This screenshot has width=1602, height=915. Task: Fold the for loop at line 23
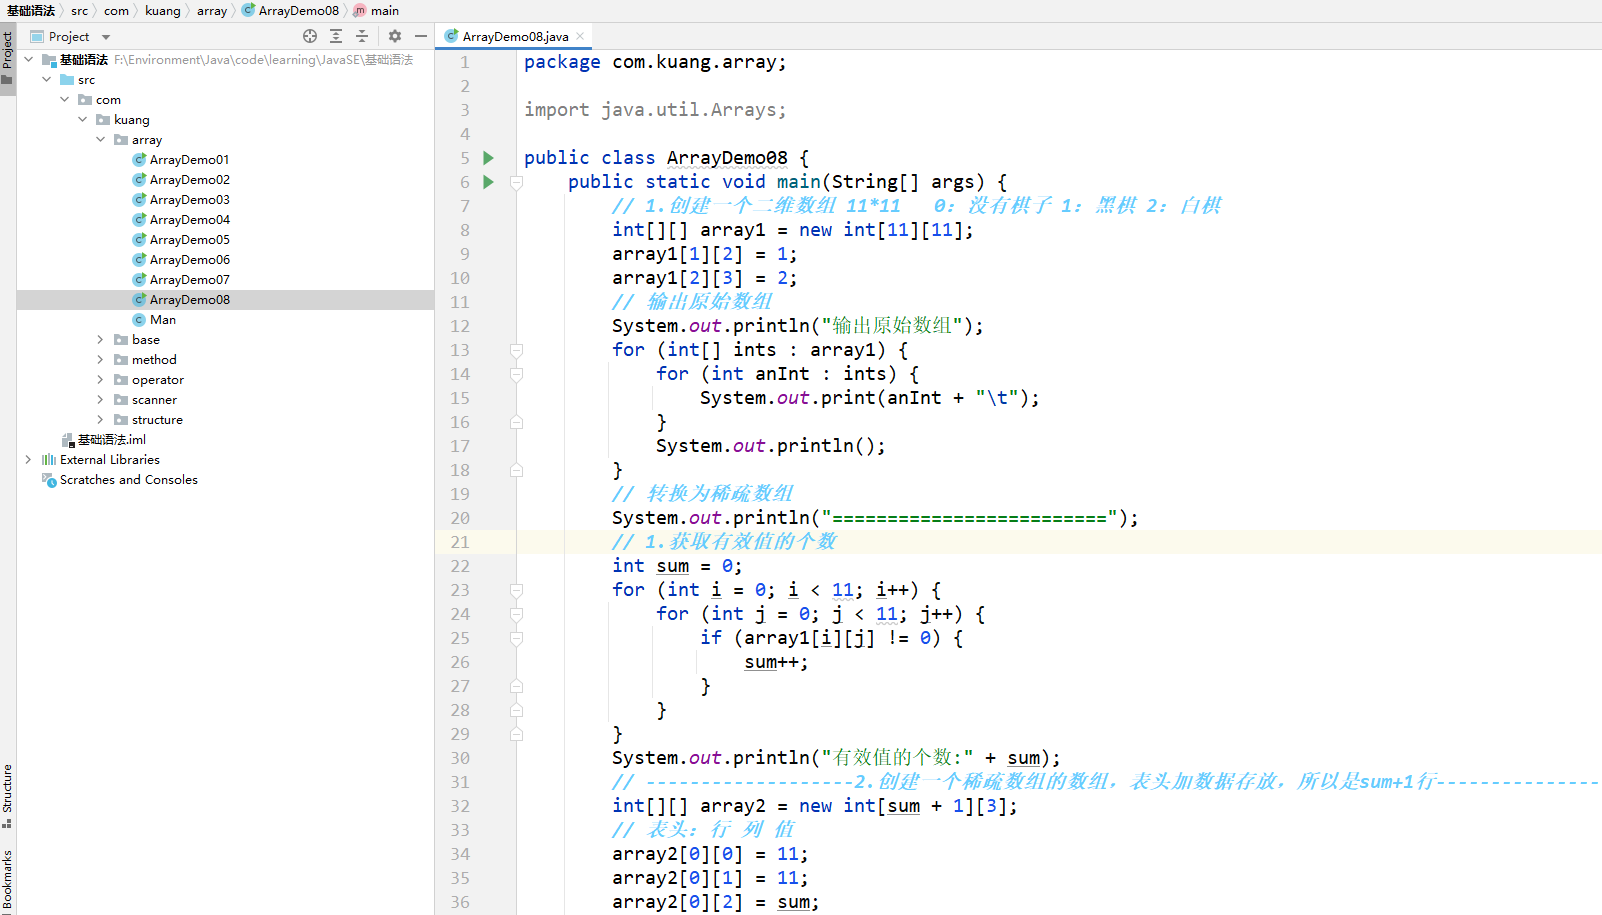click(516, 590)
